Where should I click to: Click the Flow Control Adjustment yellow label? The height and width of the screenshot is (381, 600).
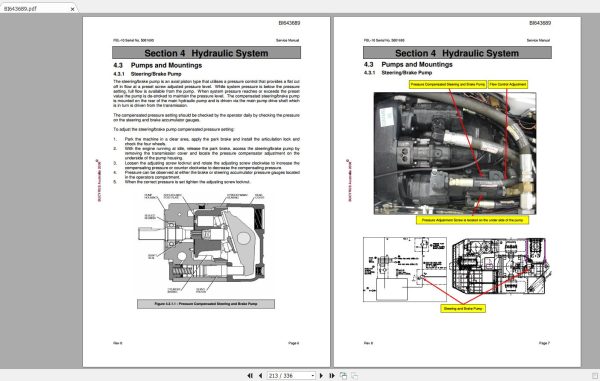tap(508, 84)
